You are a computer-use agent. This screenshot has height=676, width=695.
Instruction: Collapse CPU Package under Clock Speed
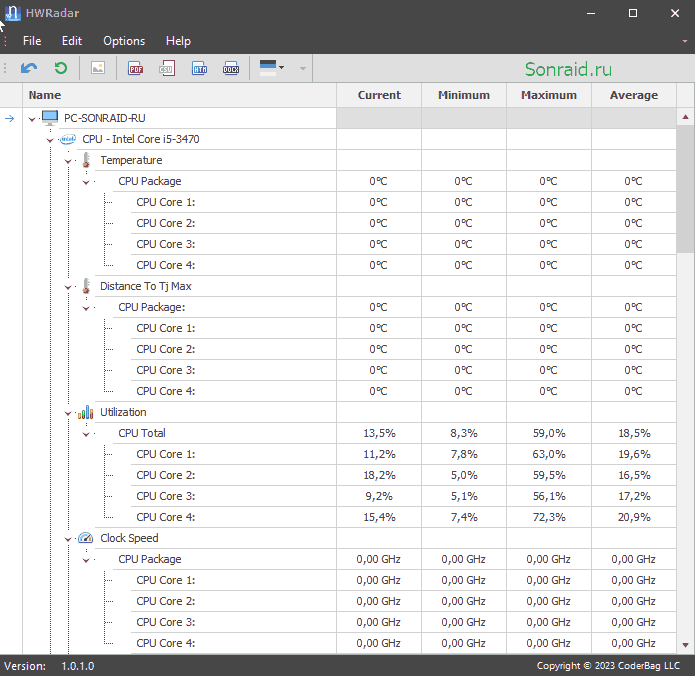pyautogui.click(x=86, y=560)
